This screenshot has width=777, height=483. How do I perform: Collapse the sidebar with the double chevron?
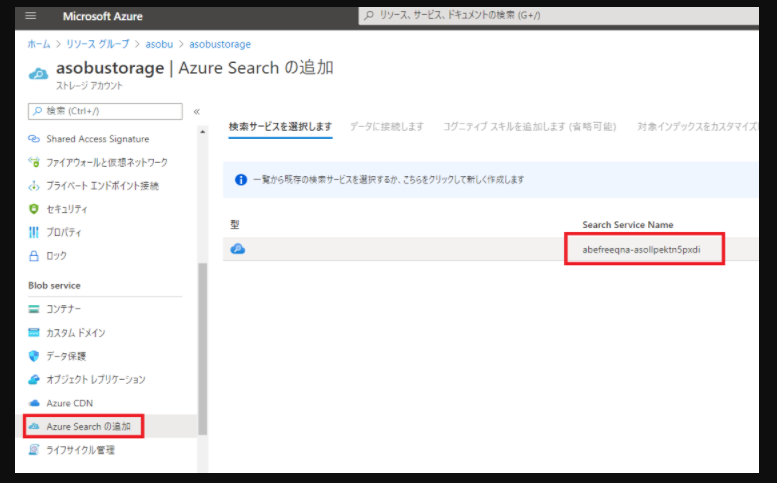197,111
